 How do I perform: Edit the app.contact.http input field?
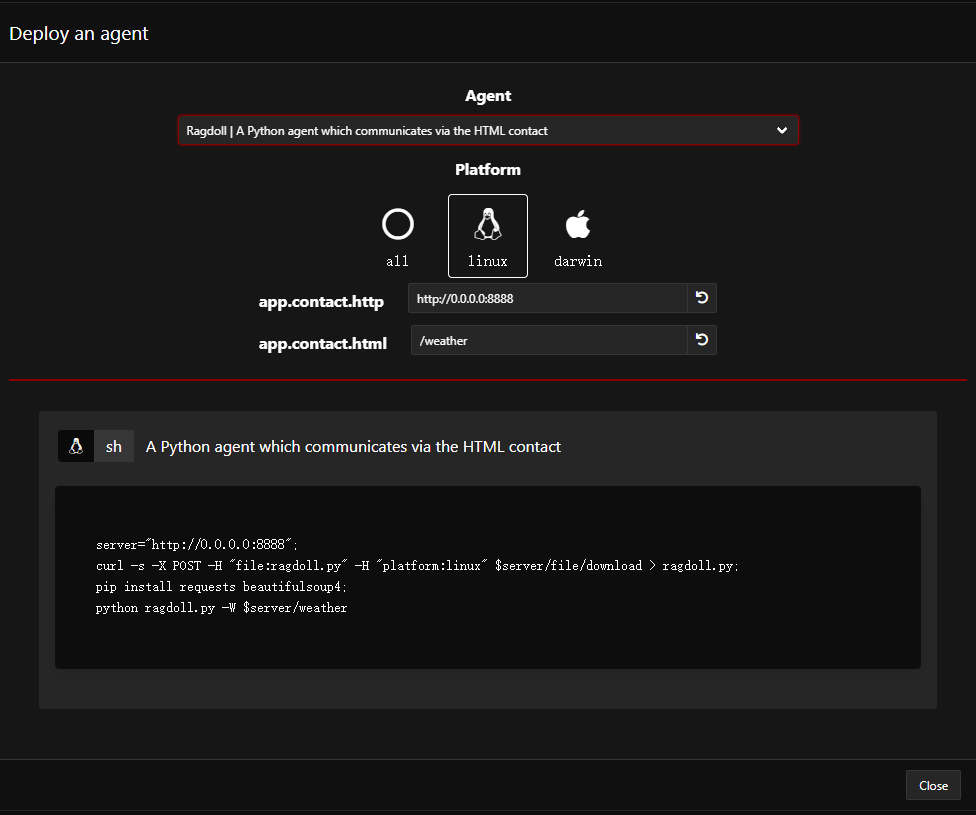pyautogui.click(x=548, y=298)
